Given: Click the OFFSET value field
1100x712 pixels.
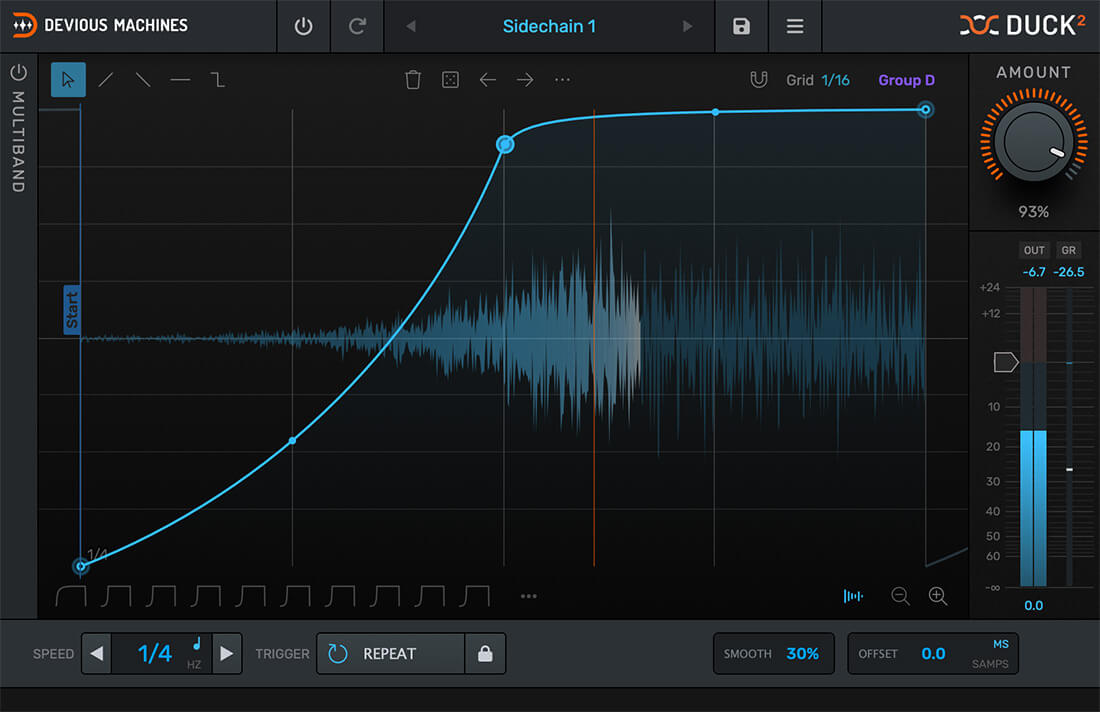Looking at the screenshot, I should 933,653.
